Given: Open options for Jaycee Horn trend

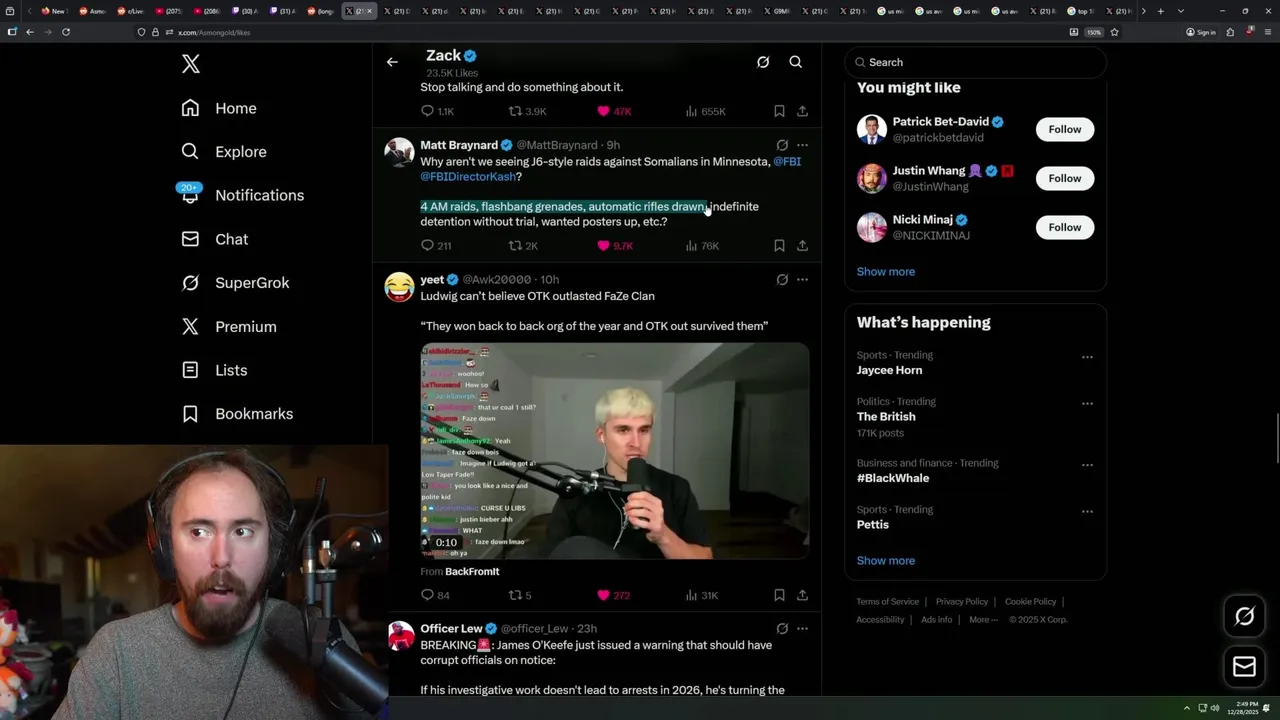Looking at the screenshot, I should click(1087, 357).
